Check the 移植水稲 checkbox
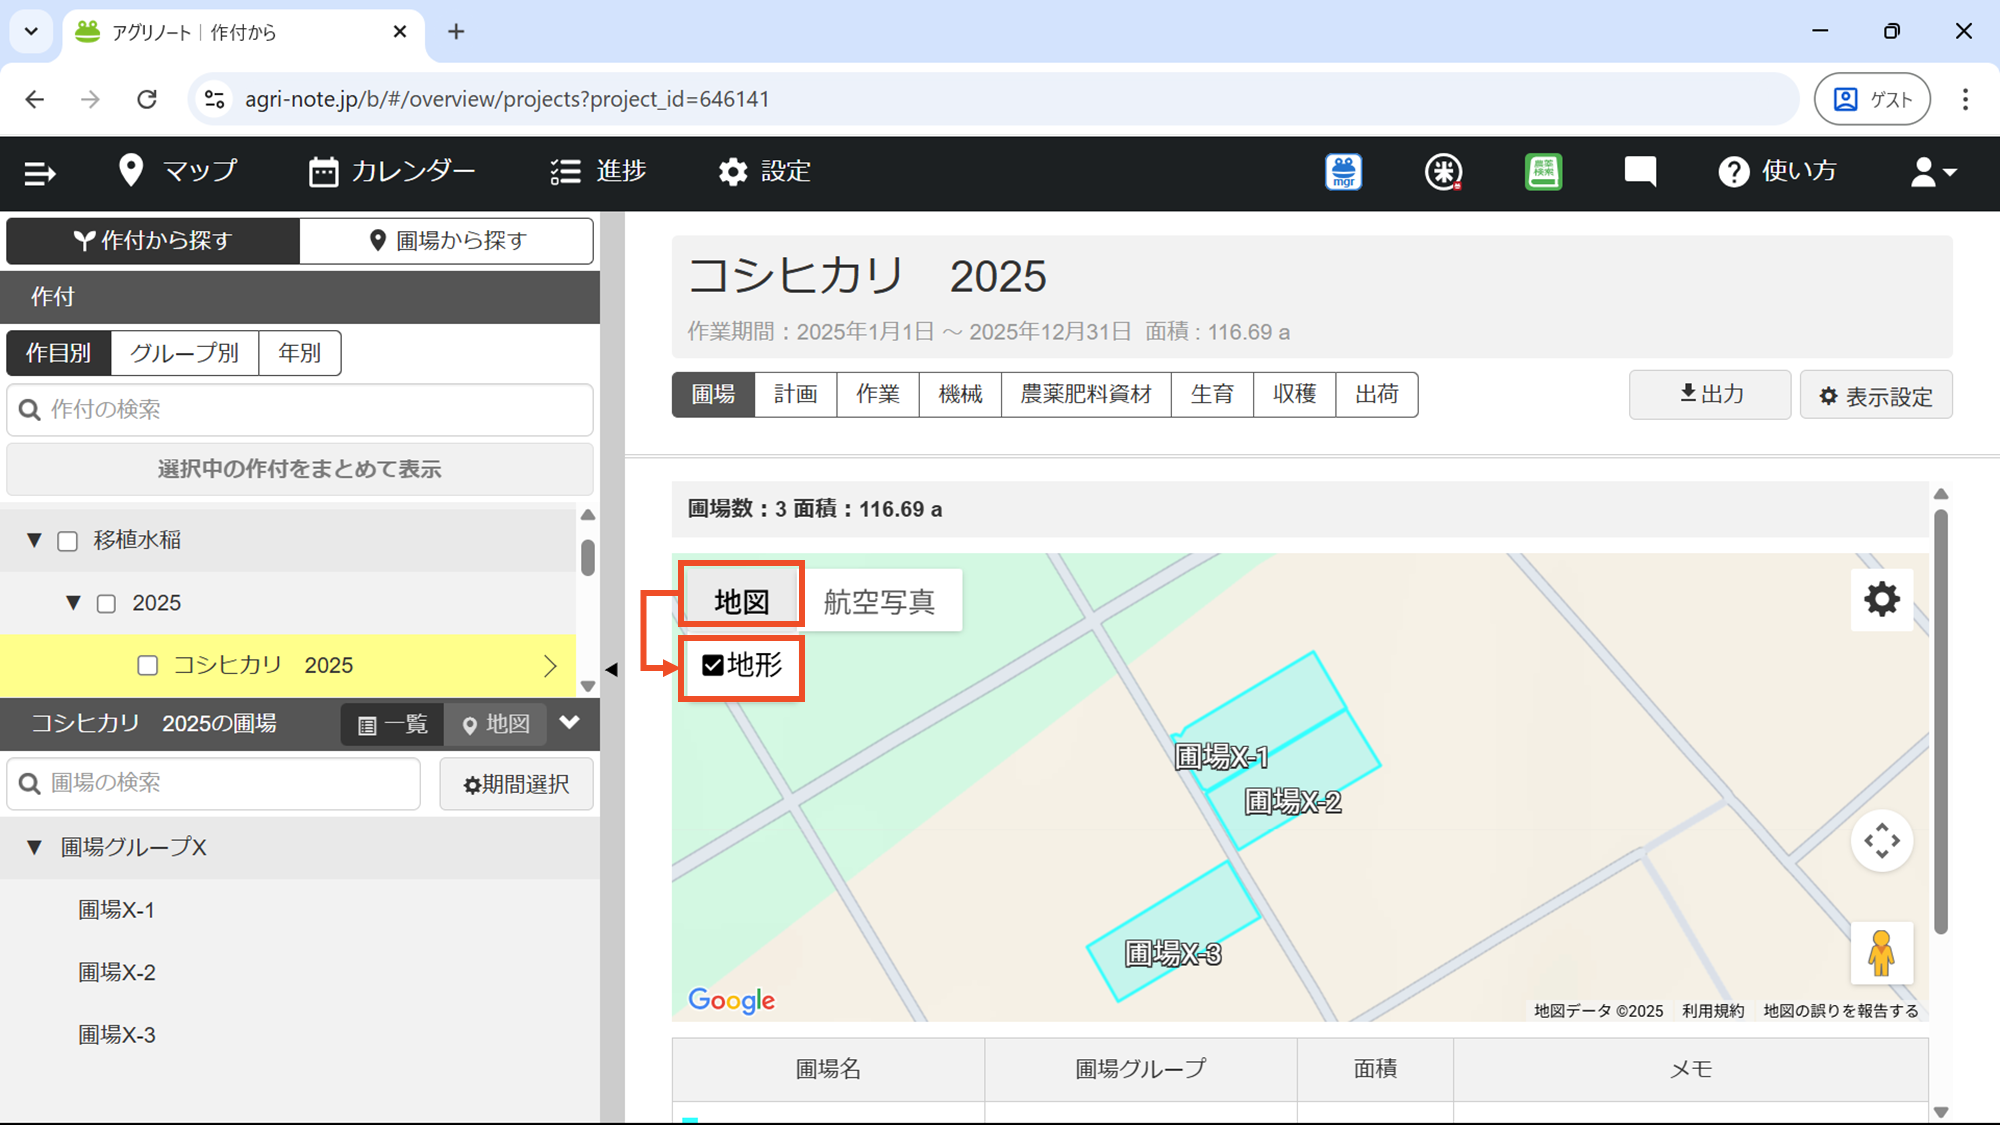The height and width of the screenshot is (1125, 2000). [68, 541]
